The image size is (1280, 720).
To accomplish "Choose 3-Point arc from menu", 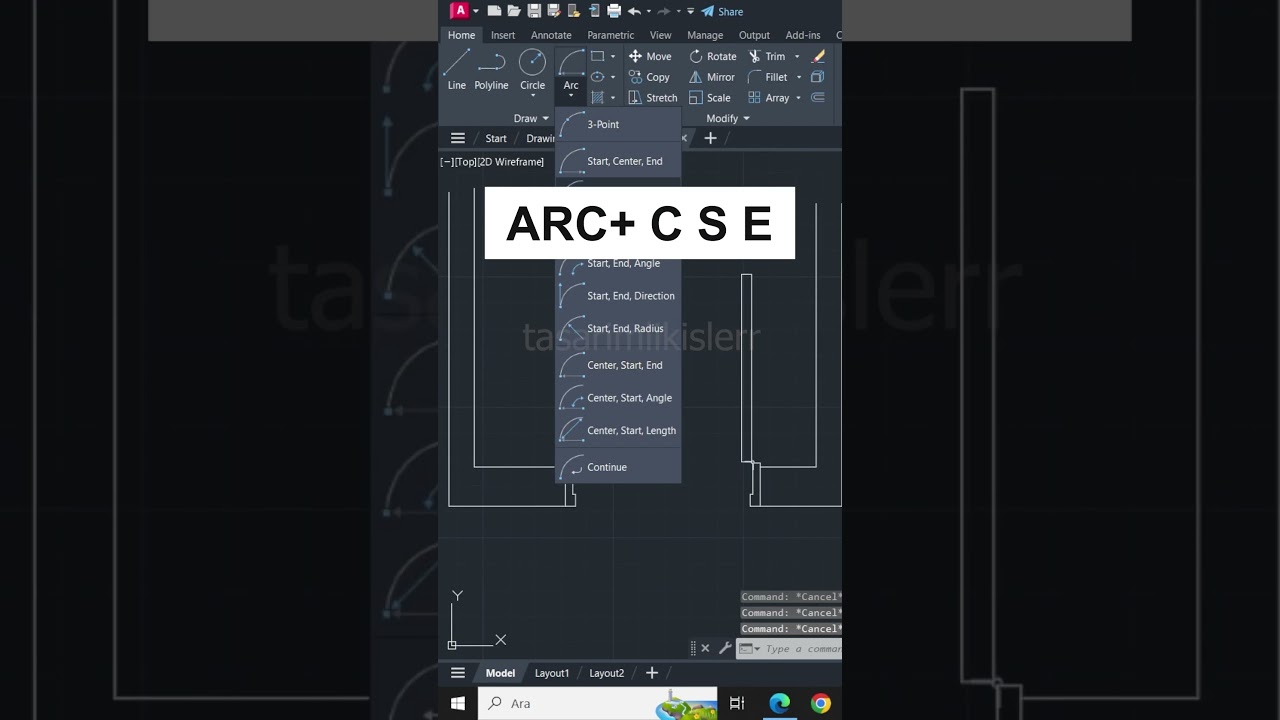I will tap(618, 125).
